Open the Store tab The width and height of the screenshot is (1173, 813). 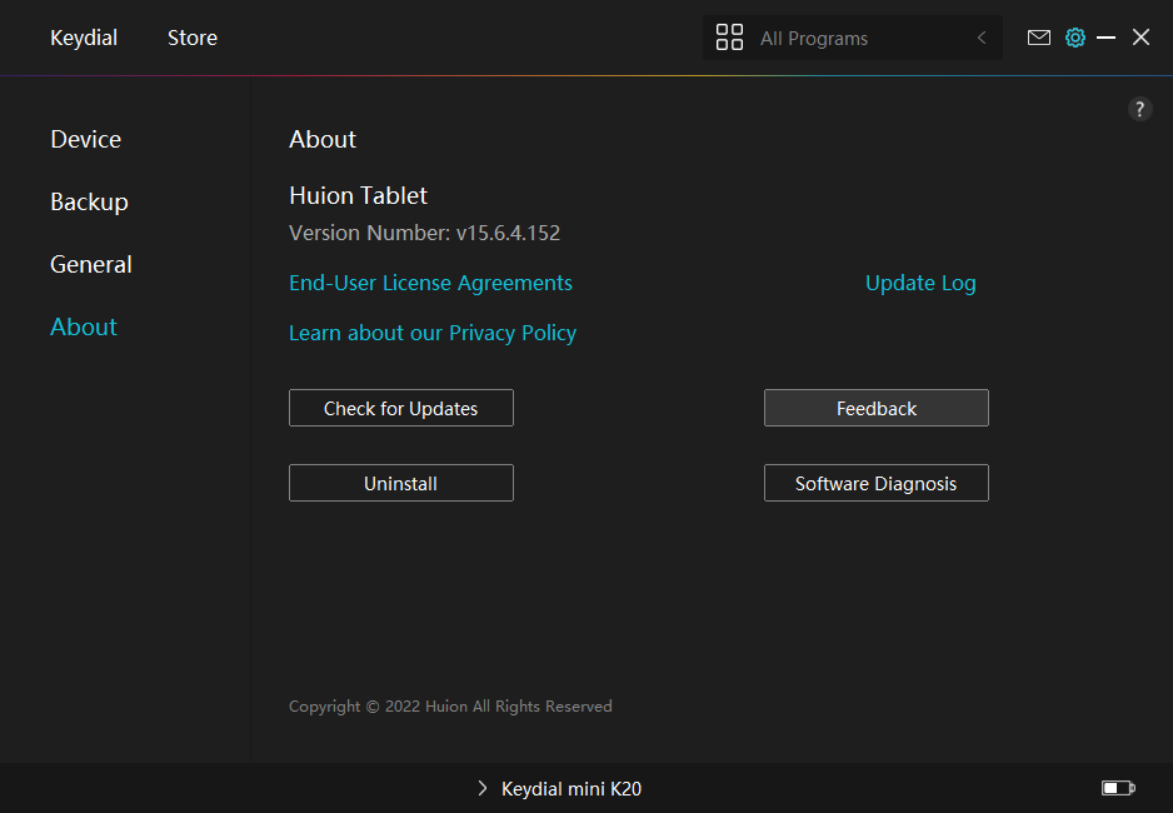pyautogui.click(x=192, y=38)
